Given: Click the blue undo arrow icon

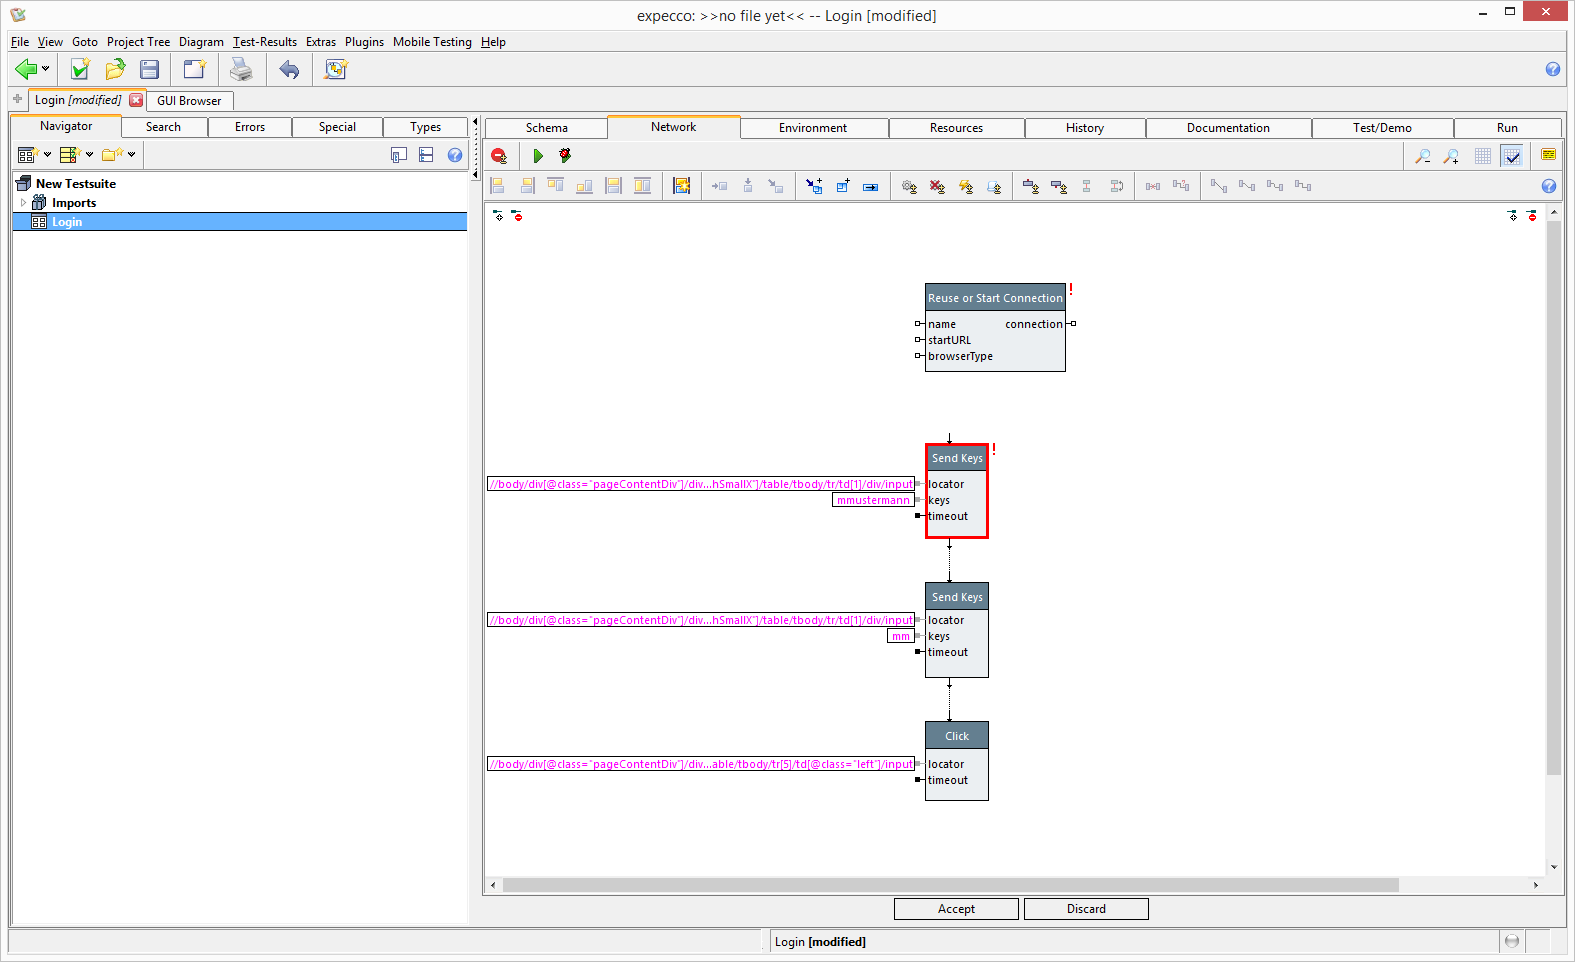Looking at the screenshot, I should (289, 69).
